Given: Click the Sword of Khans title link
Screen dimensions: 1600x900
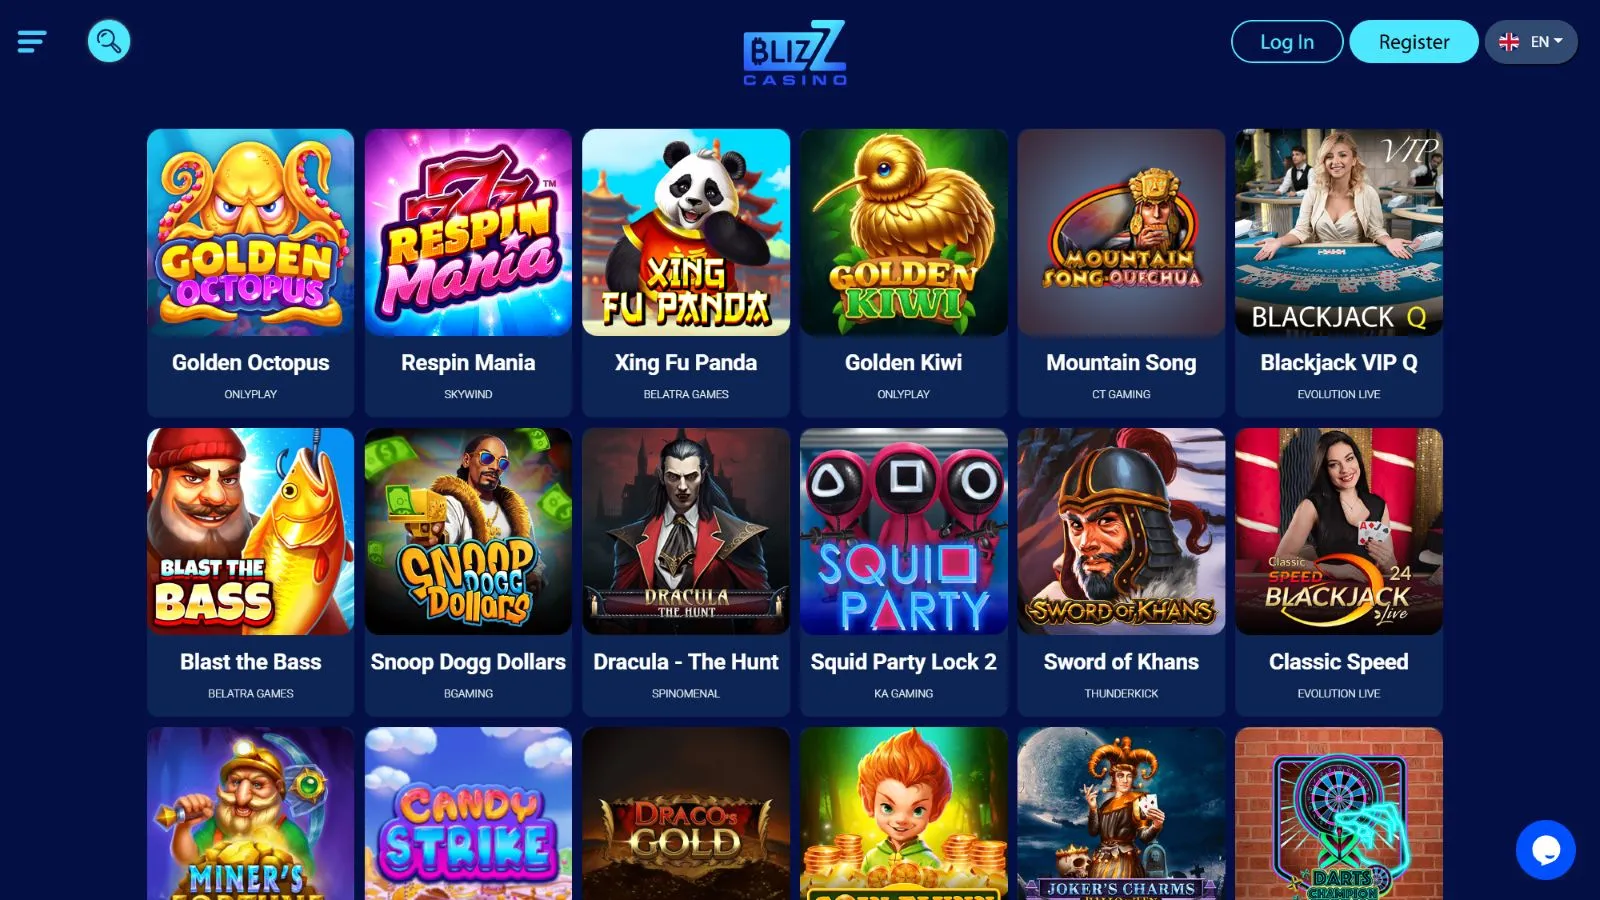Looking at the screenshot, I should tap(1121, 662).
